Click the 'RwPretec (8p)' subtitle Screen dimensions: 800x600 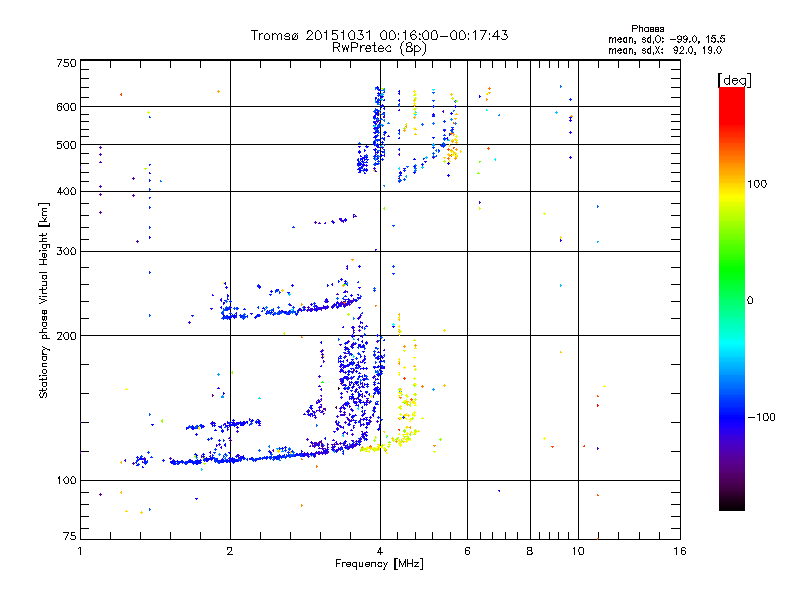(379, 48)
